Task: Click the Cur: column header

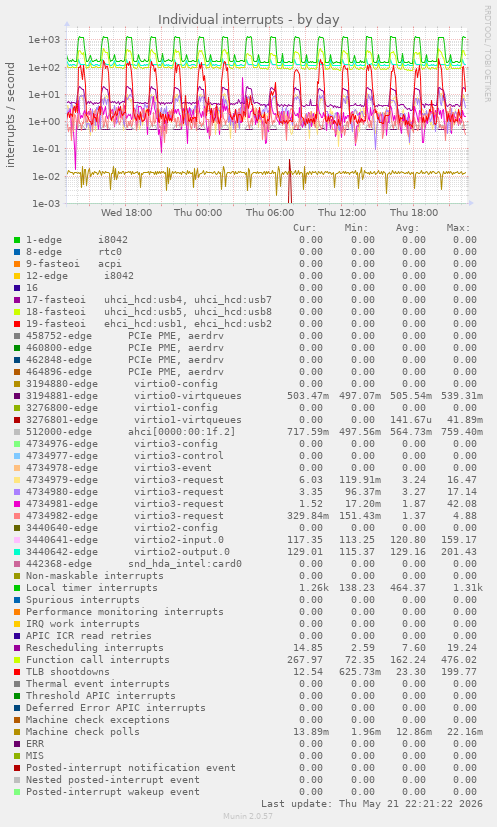Action: click(304, 228)
